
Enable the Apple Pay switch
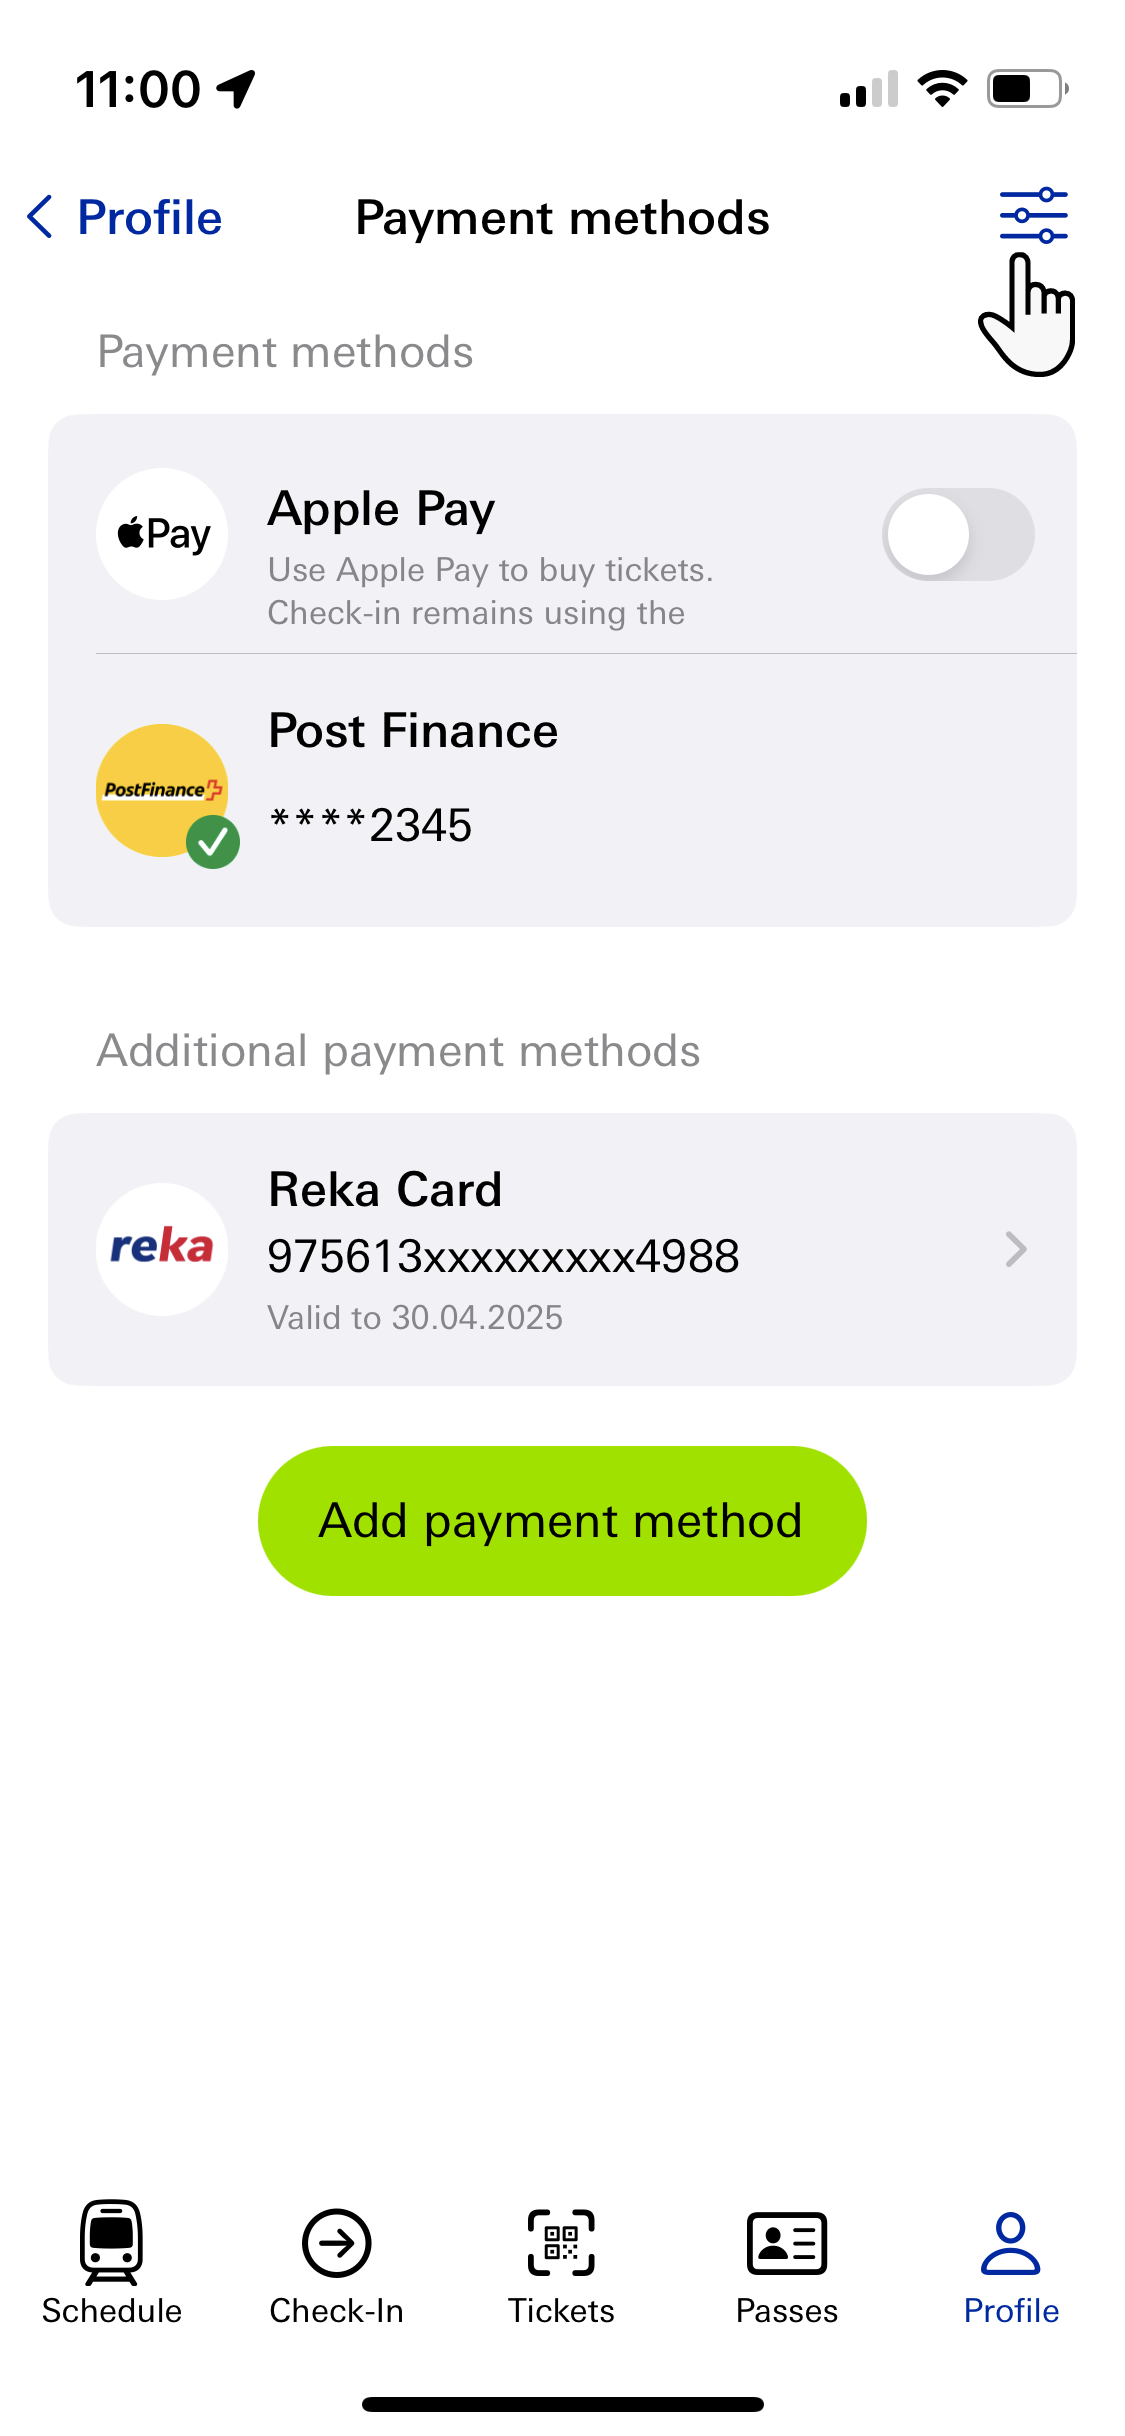(958, 534)
